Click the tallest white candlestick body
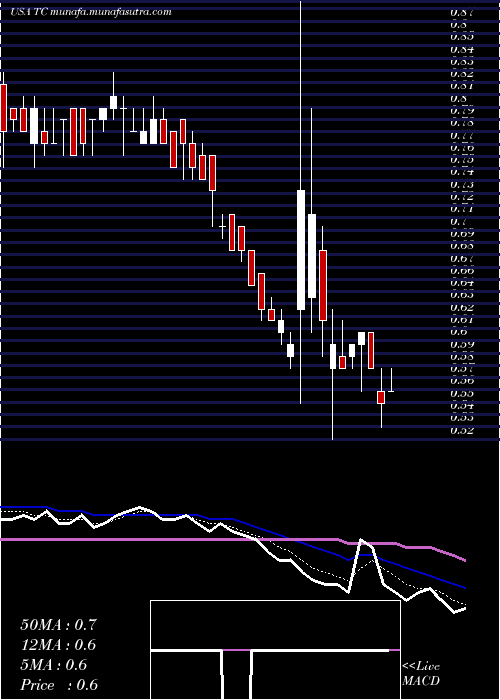500x700 pixels. pos(301,250)
